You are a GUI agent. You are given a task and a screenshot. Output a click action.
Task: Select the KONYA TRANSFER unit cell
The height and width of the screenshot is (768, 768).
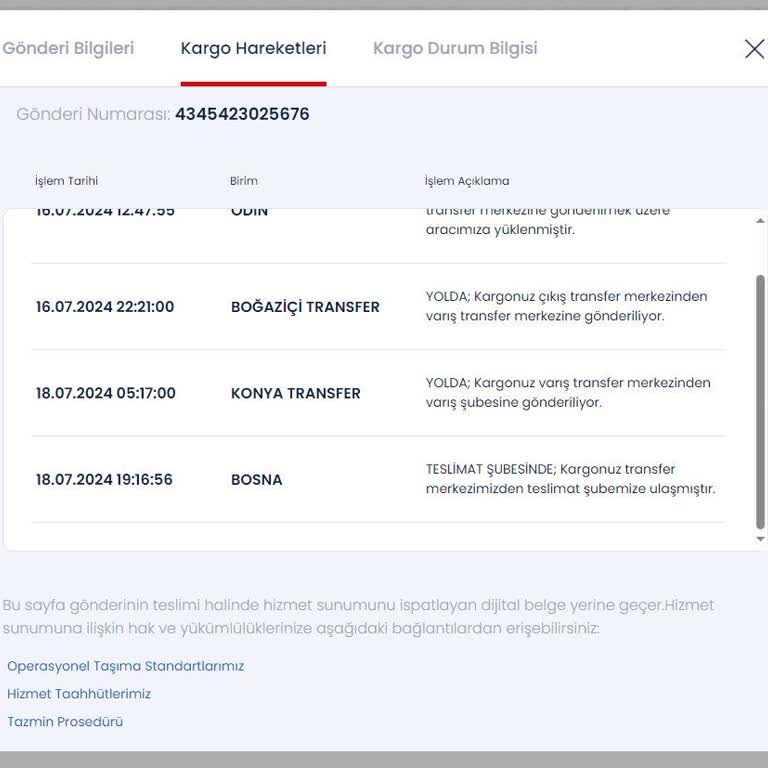(296, 393)
